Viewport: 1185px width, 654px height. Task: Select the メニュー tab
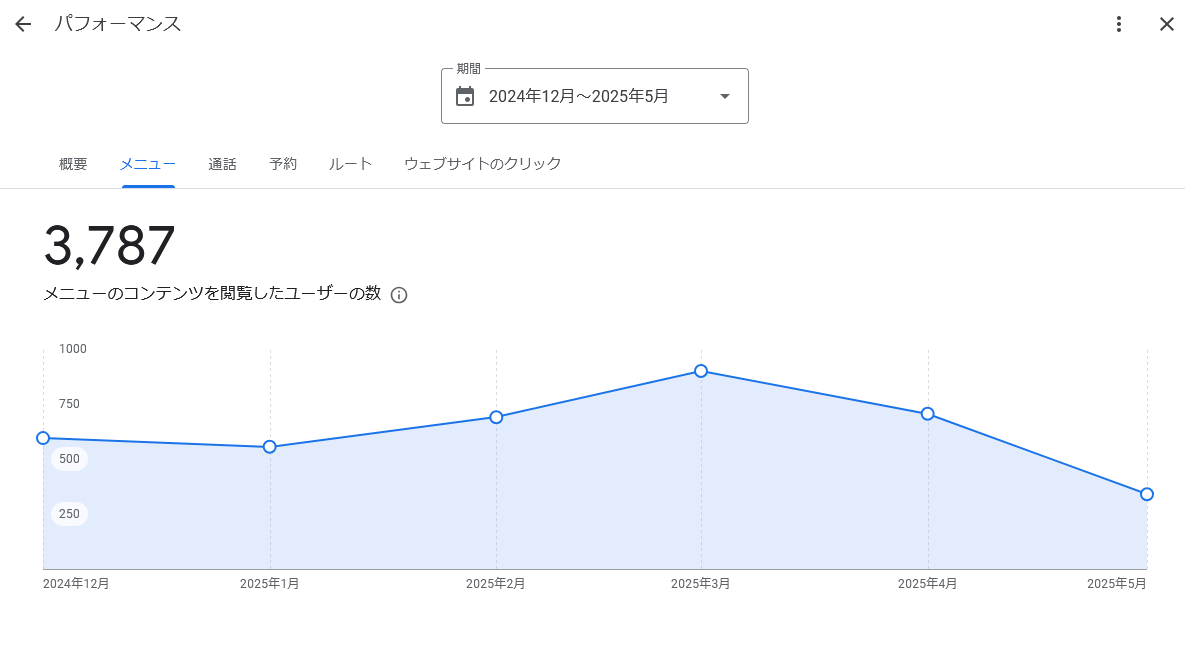point(148,164)
